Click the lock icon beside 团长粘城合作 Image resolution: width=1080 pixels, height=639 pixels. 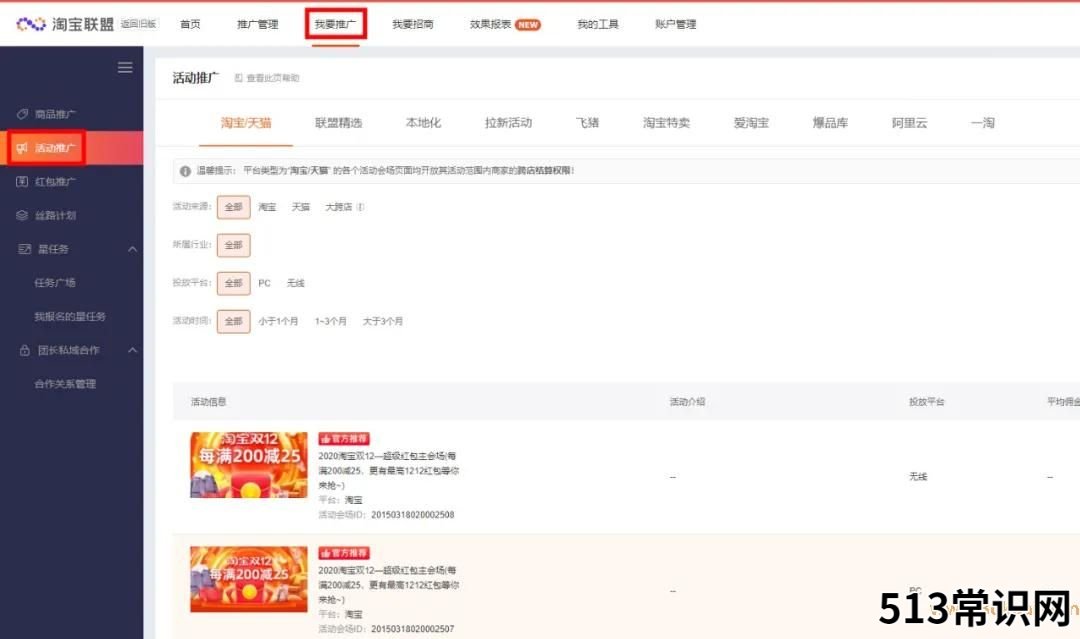(25, 350)
